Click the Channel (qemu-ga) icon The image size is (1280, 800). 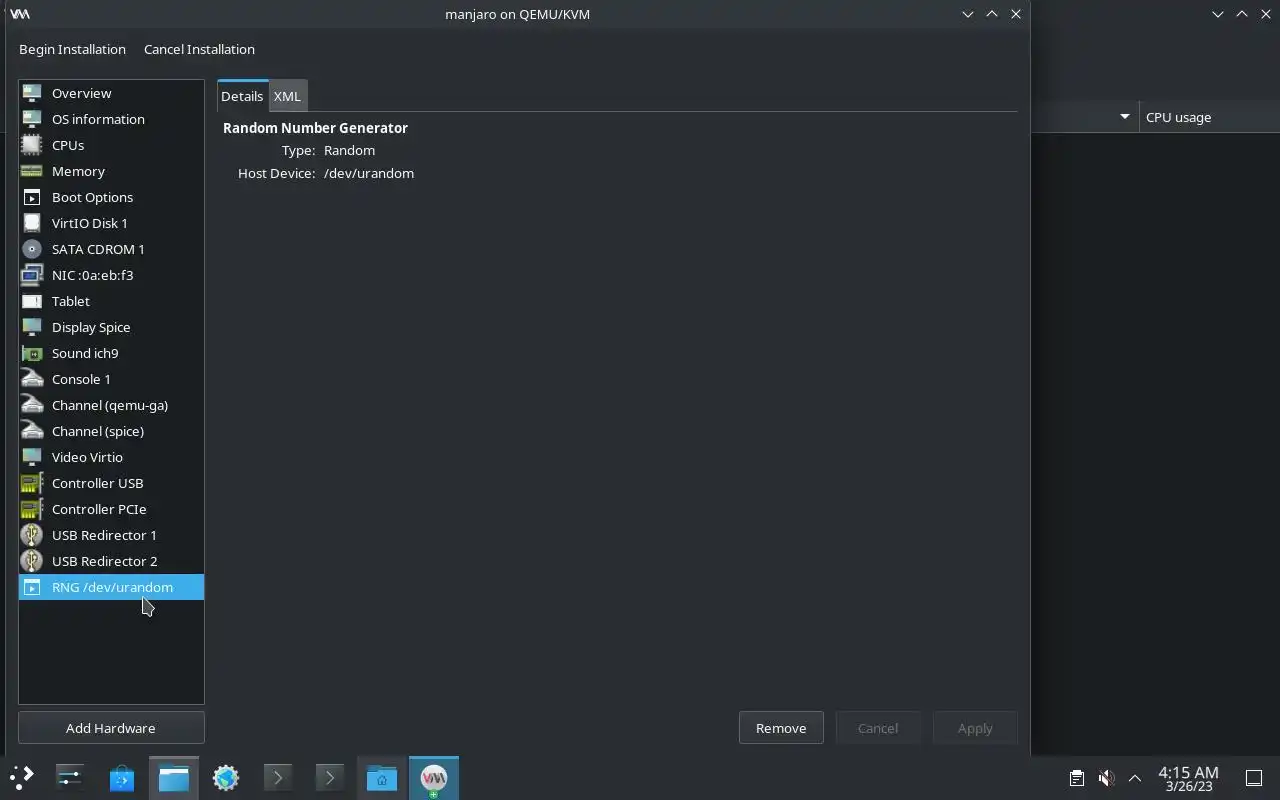pos(32,405)
